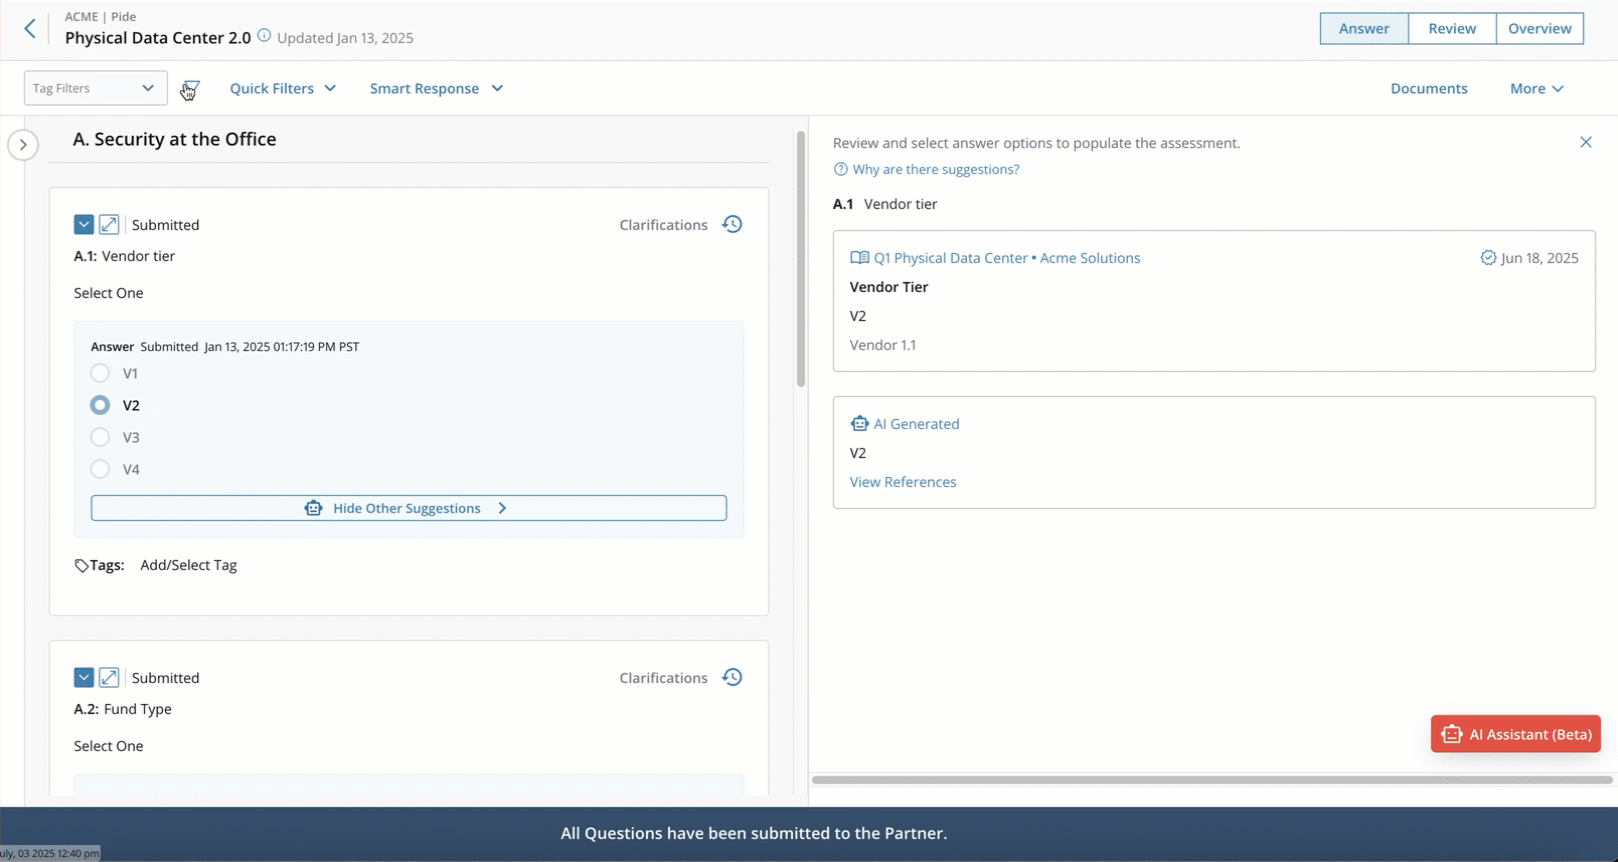Click the back arrow icon
Screen dimensions: 1618x862
click(30, 29)
